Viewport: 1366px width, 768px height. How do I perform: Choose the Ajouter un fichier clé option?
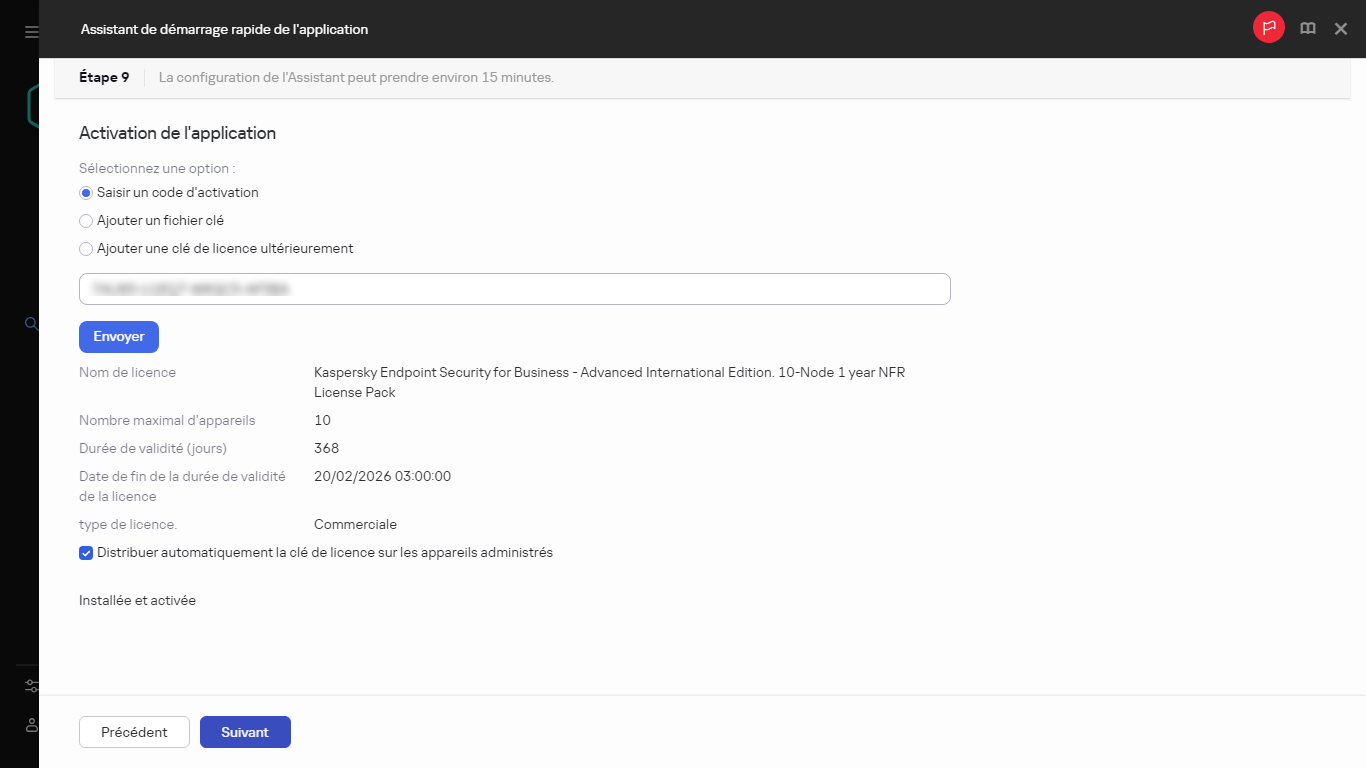click(x=86, y=220)
